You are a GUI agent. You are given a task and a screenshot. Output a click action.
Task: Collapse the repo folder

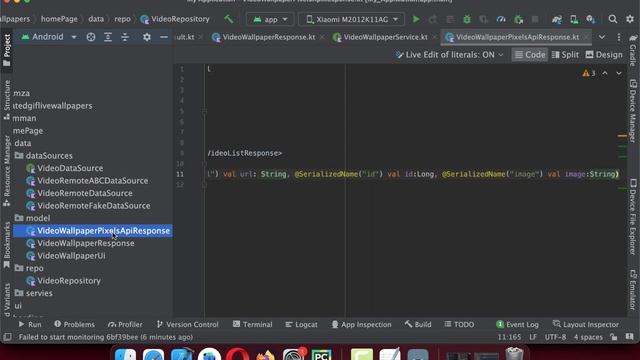point(29,268)
